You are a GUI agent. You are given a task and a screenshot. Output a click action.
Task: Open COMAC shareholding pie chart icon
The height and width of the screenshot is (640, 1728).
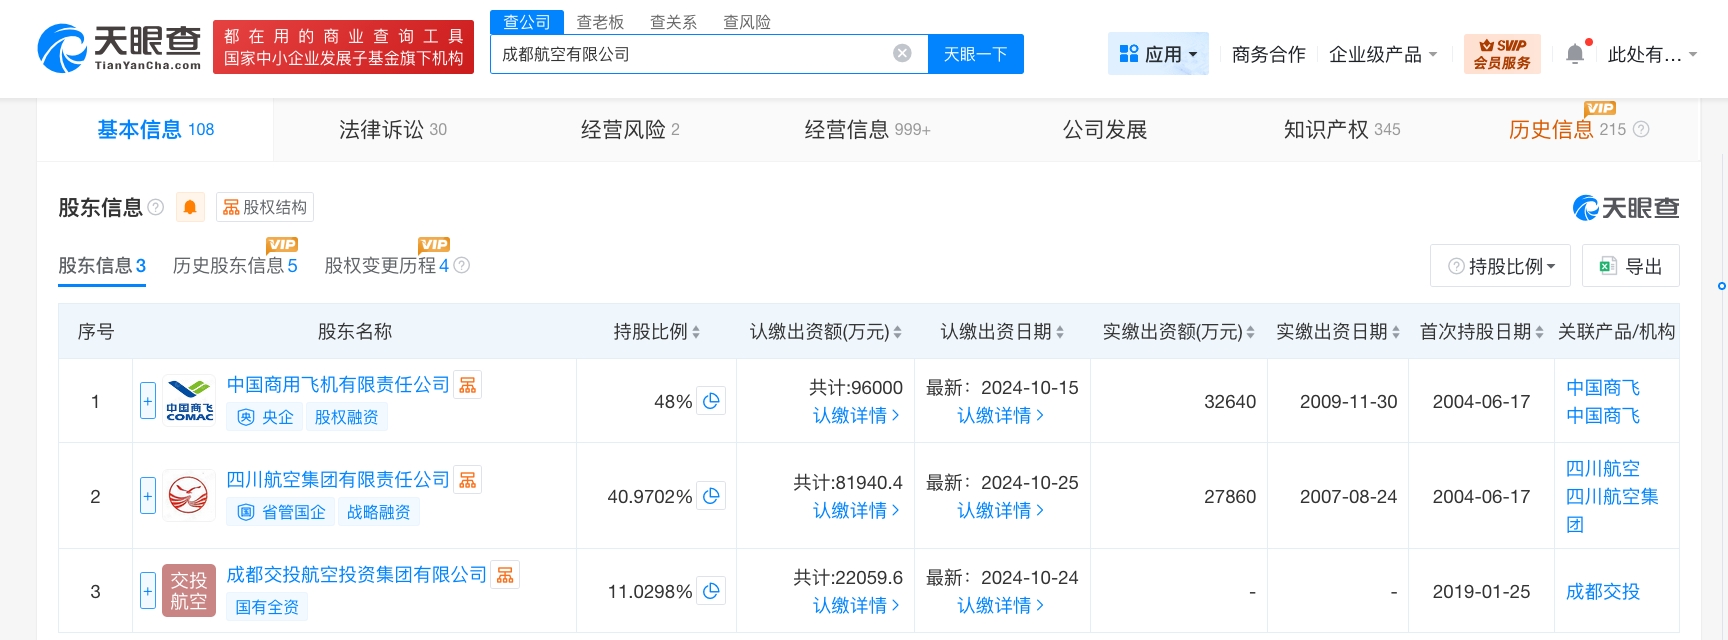coord(711,401)
